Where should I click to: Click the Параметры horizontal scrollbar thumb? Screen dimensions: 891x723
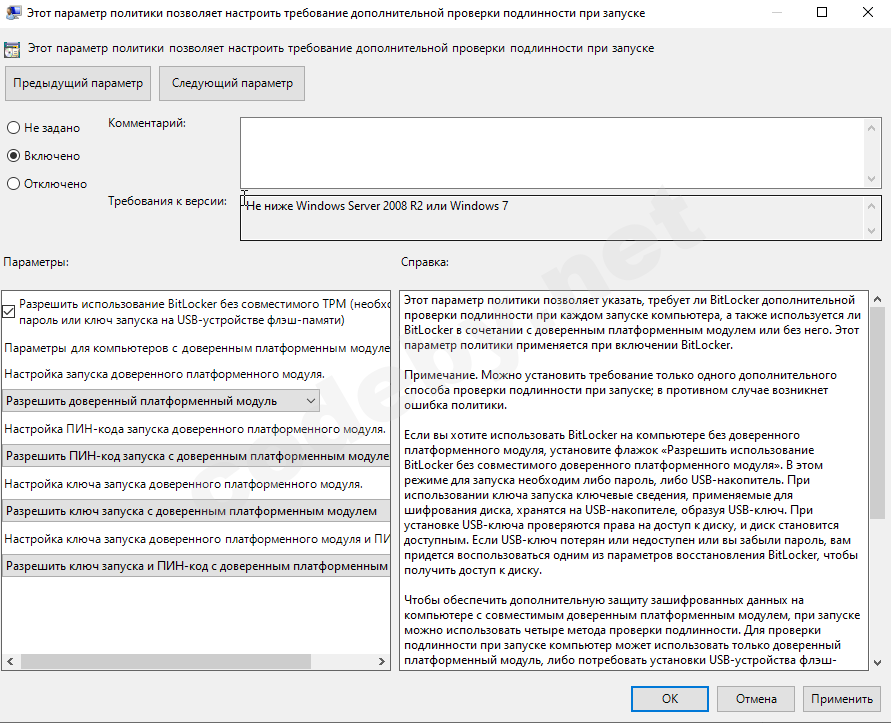[x=166, y=662]
